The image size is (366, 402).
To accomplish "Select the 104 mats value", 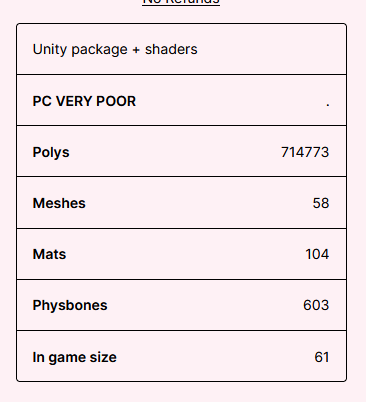I will pos(317,254).
